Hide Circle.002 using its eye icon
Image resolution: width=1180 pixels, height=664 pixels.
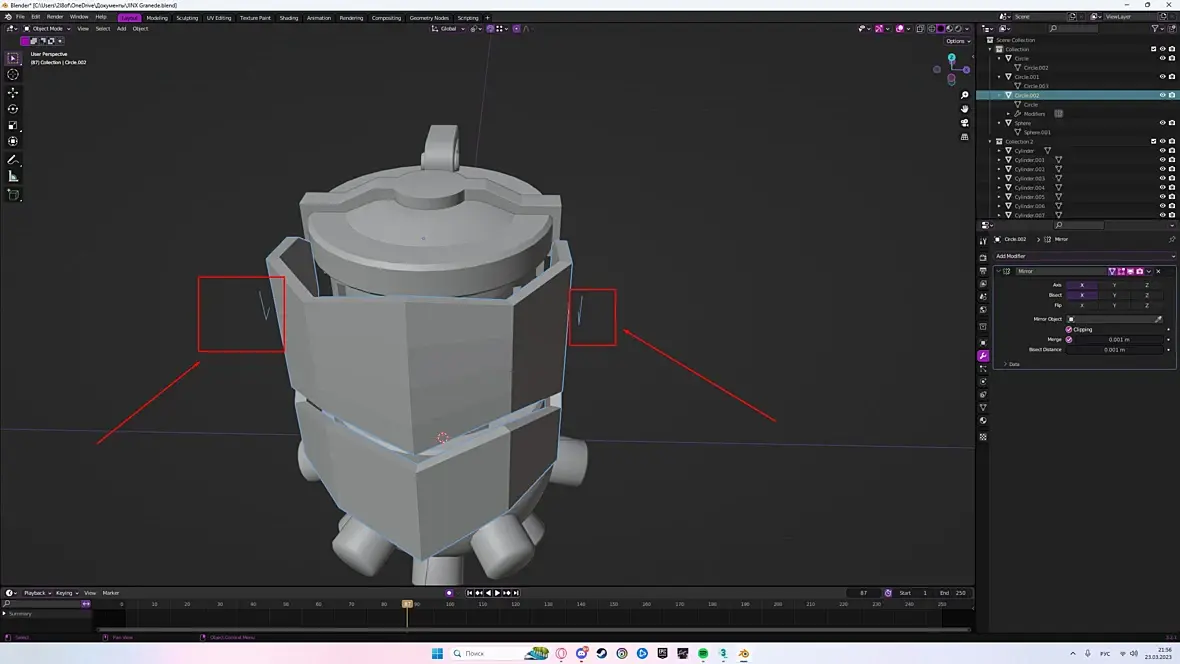point(1162,95)
